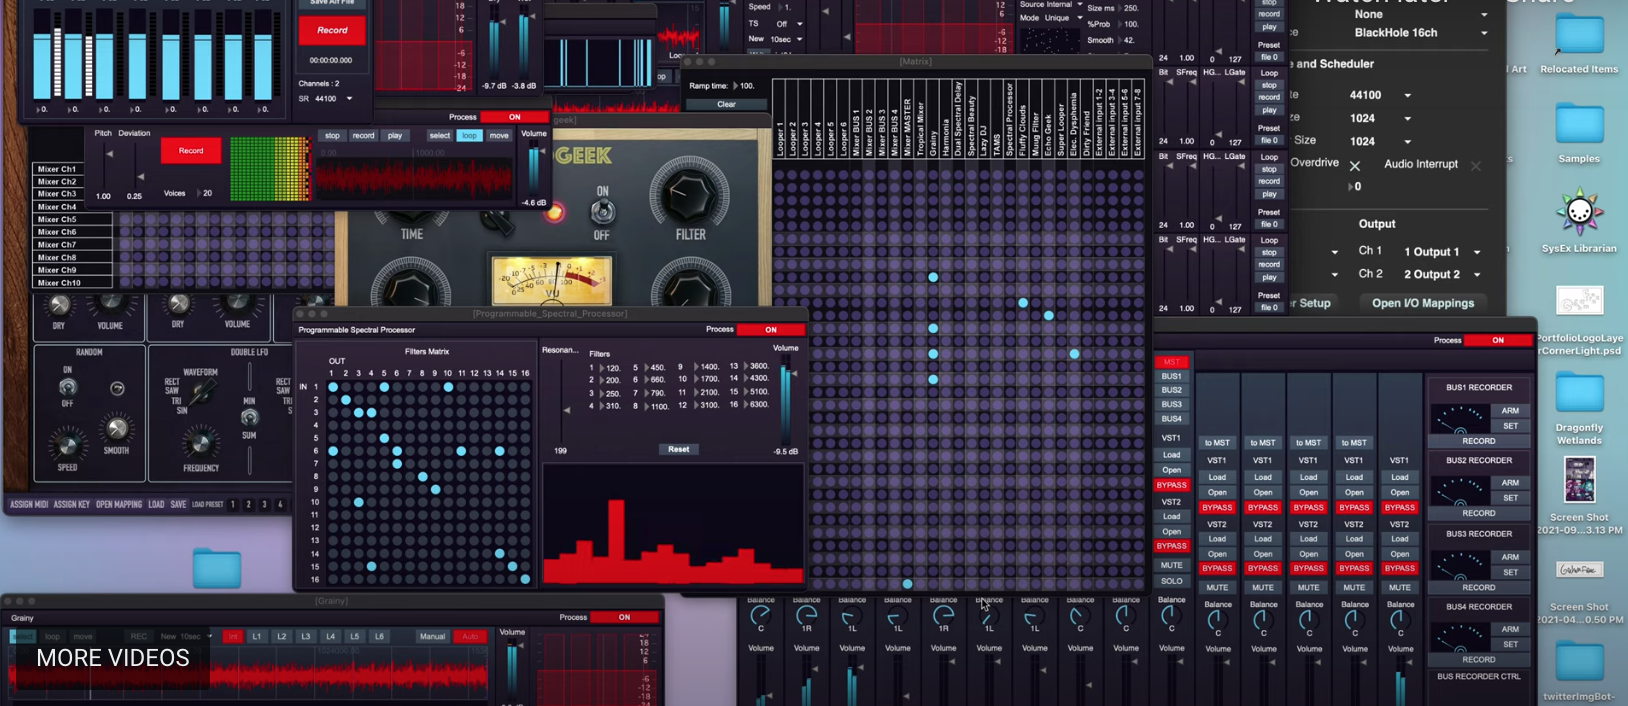Image resolution: width=1628 pixels, height=706 pixels.
Task: Click ASSIGN MIDI in the synth footer
Action: 29,504
